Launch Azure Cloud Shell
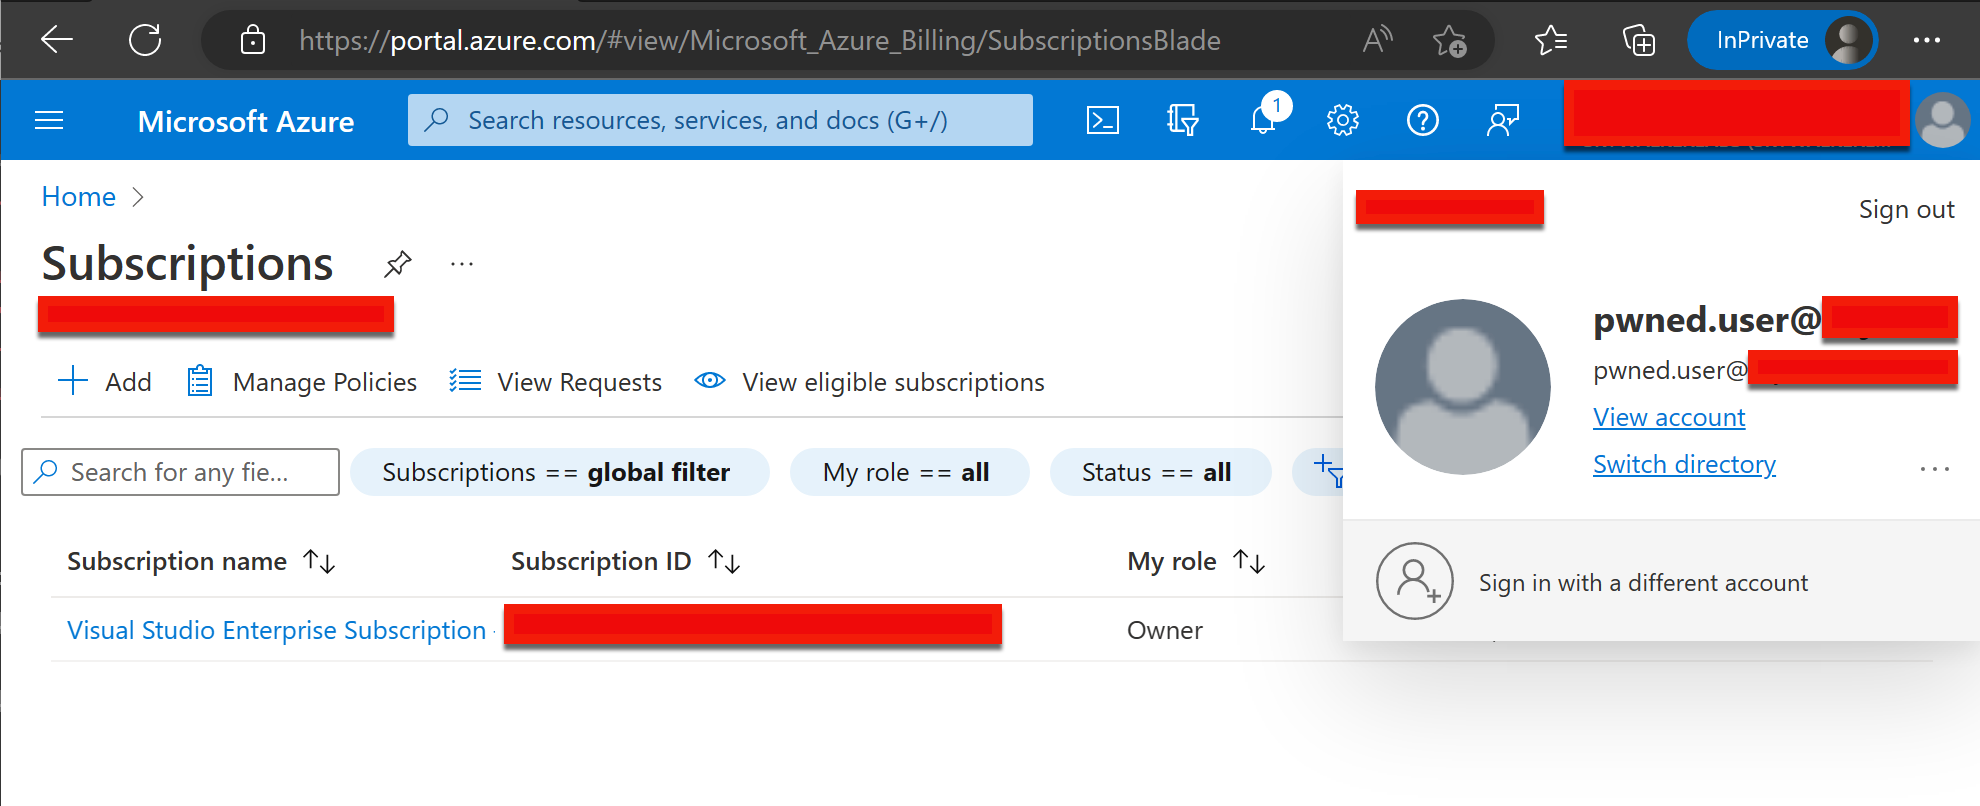The width and height of the screenshot is (1980, 806). pyautogui.click(x=1102, y=121)
